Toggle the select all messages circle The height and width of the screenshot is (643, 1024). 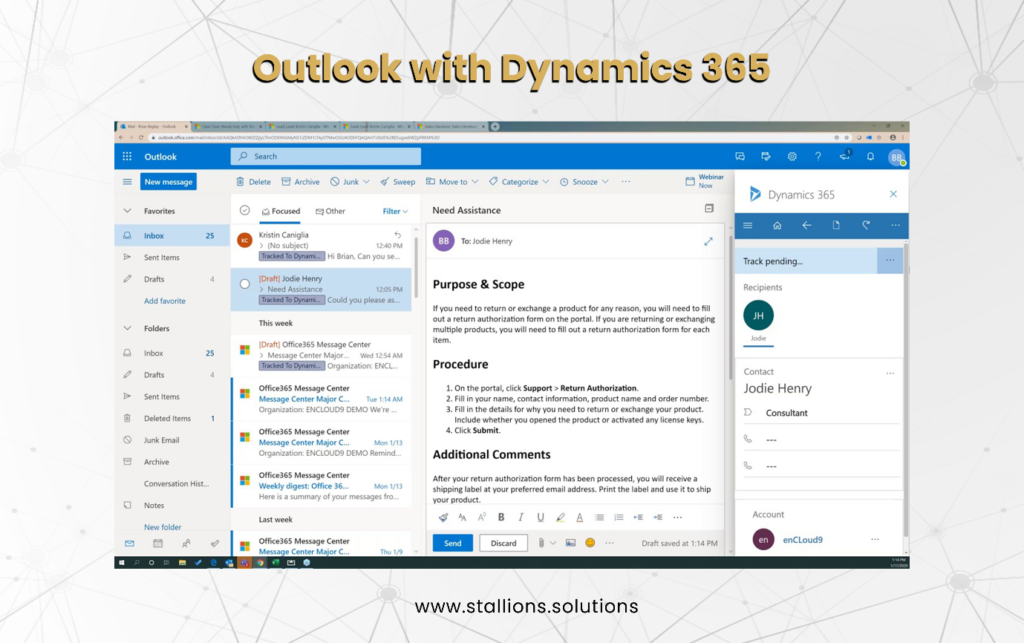point(245,210)
